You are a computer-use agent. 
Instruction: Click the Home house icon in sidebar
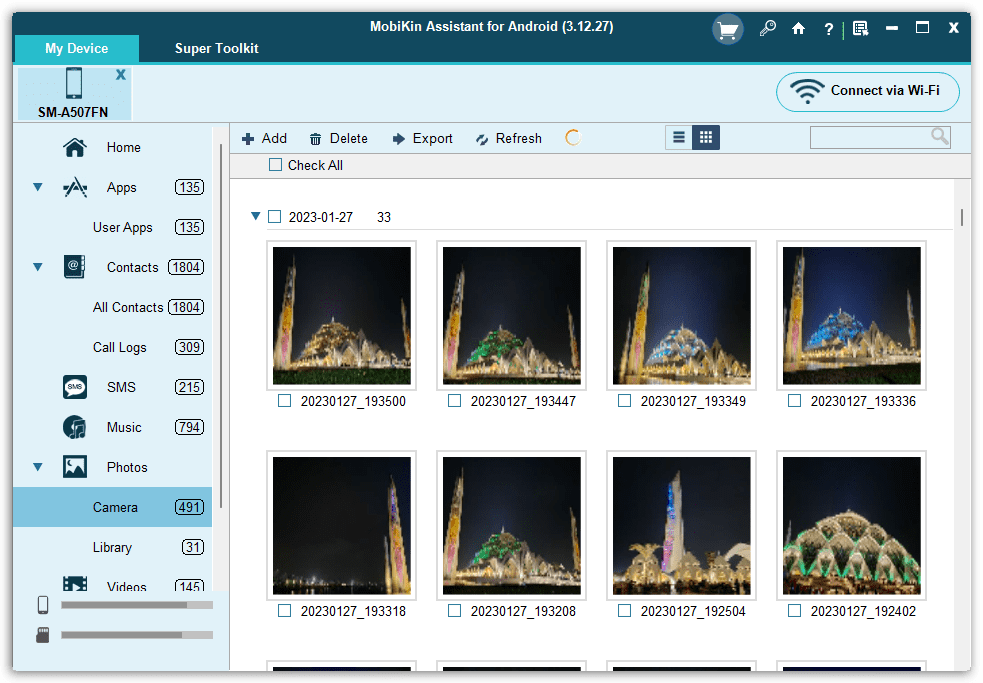[x=75, y=147]
